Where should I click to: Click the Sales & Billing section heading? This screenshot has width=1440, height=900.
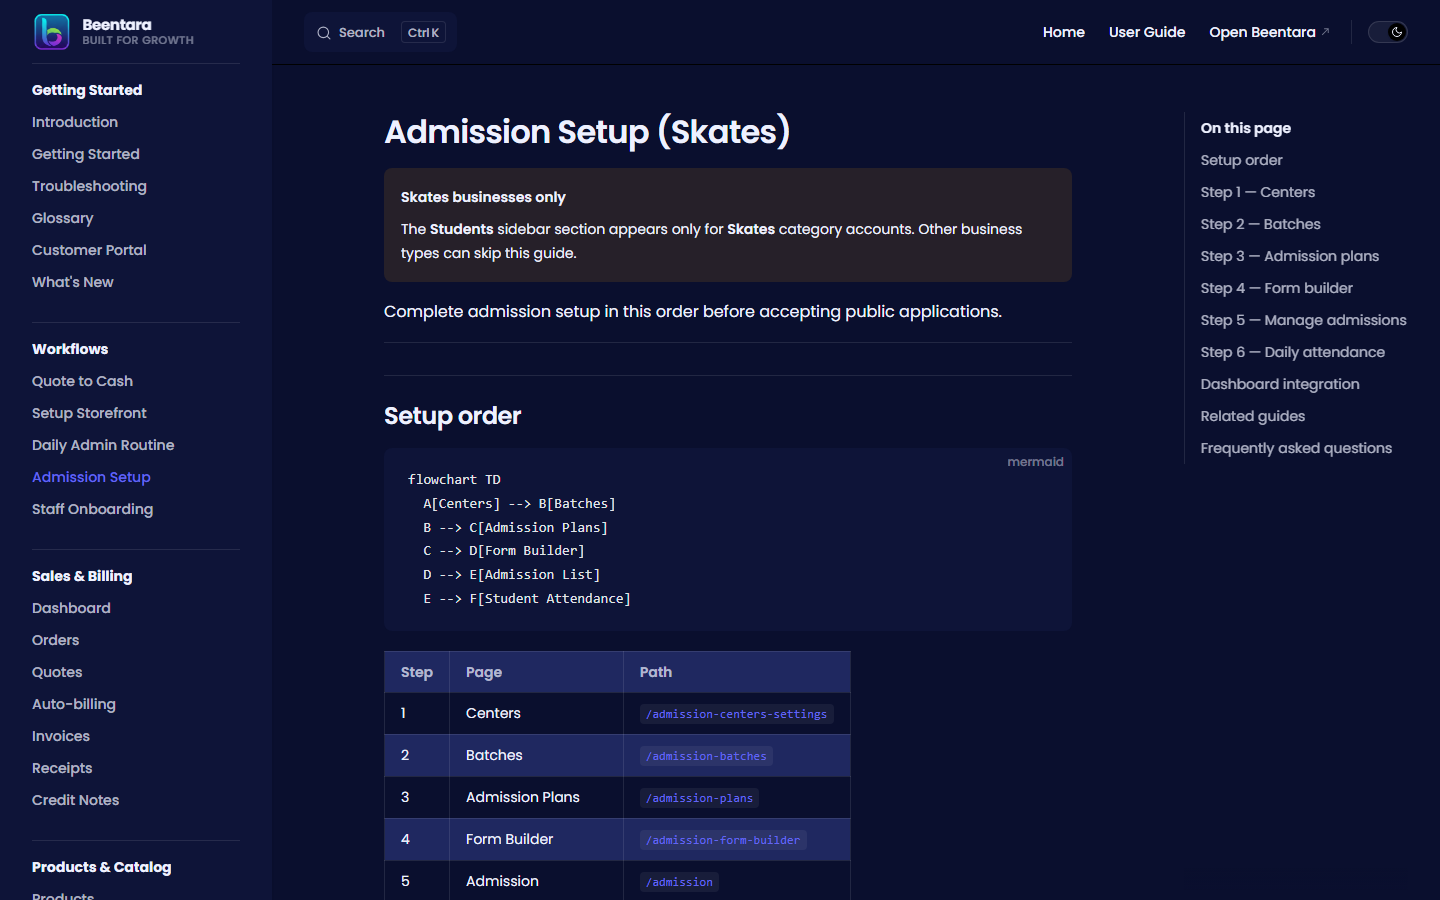point(82,576)
